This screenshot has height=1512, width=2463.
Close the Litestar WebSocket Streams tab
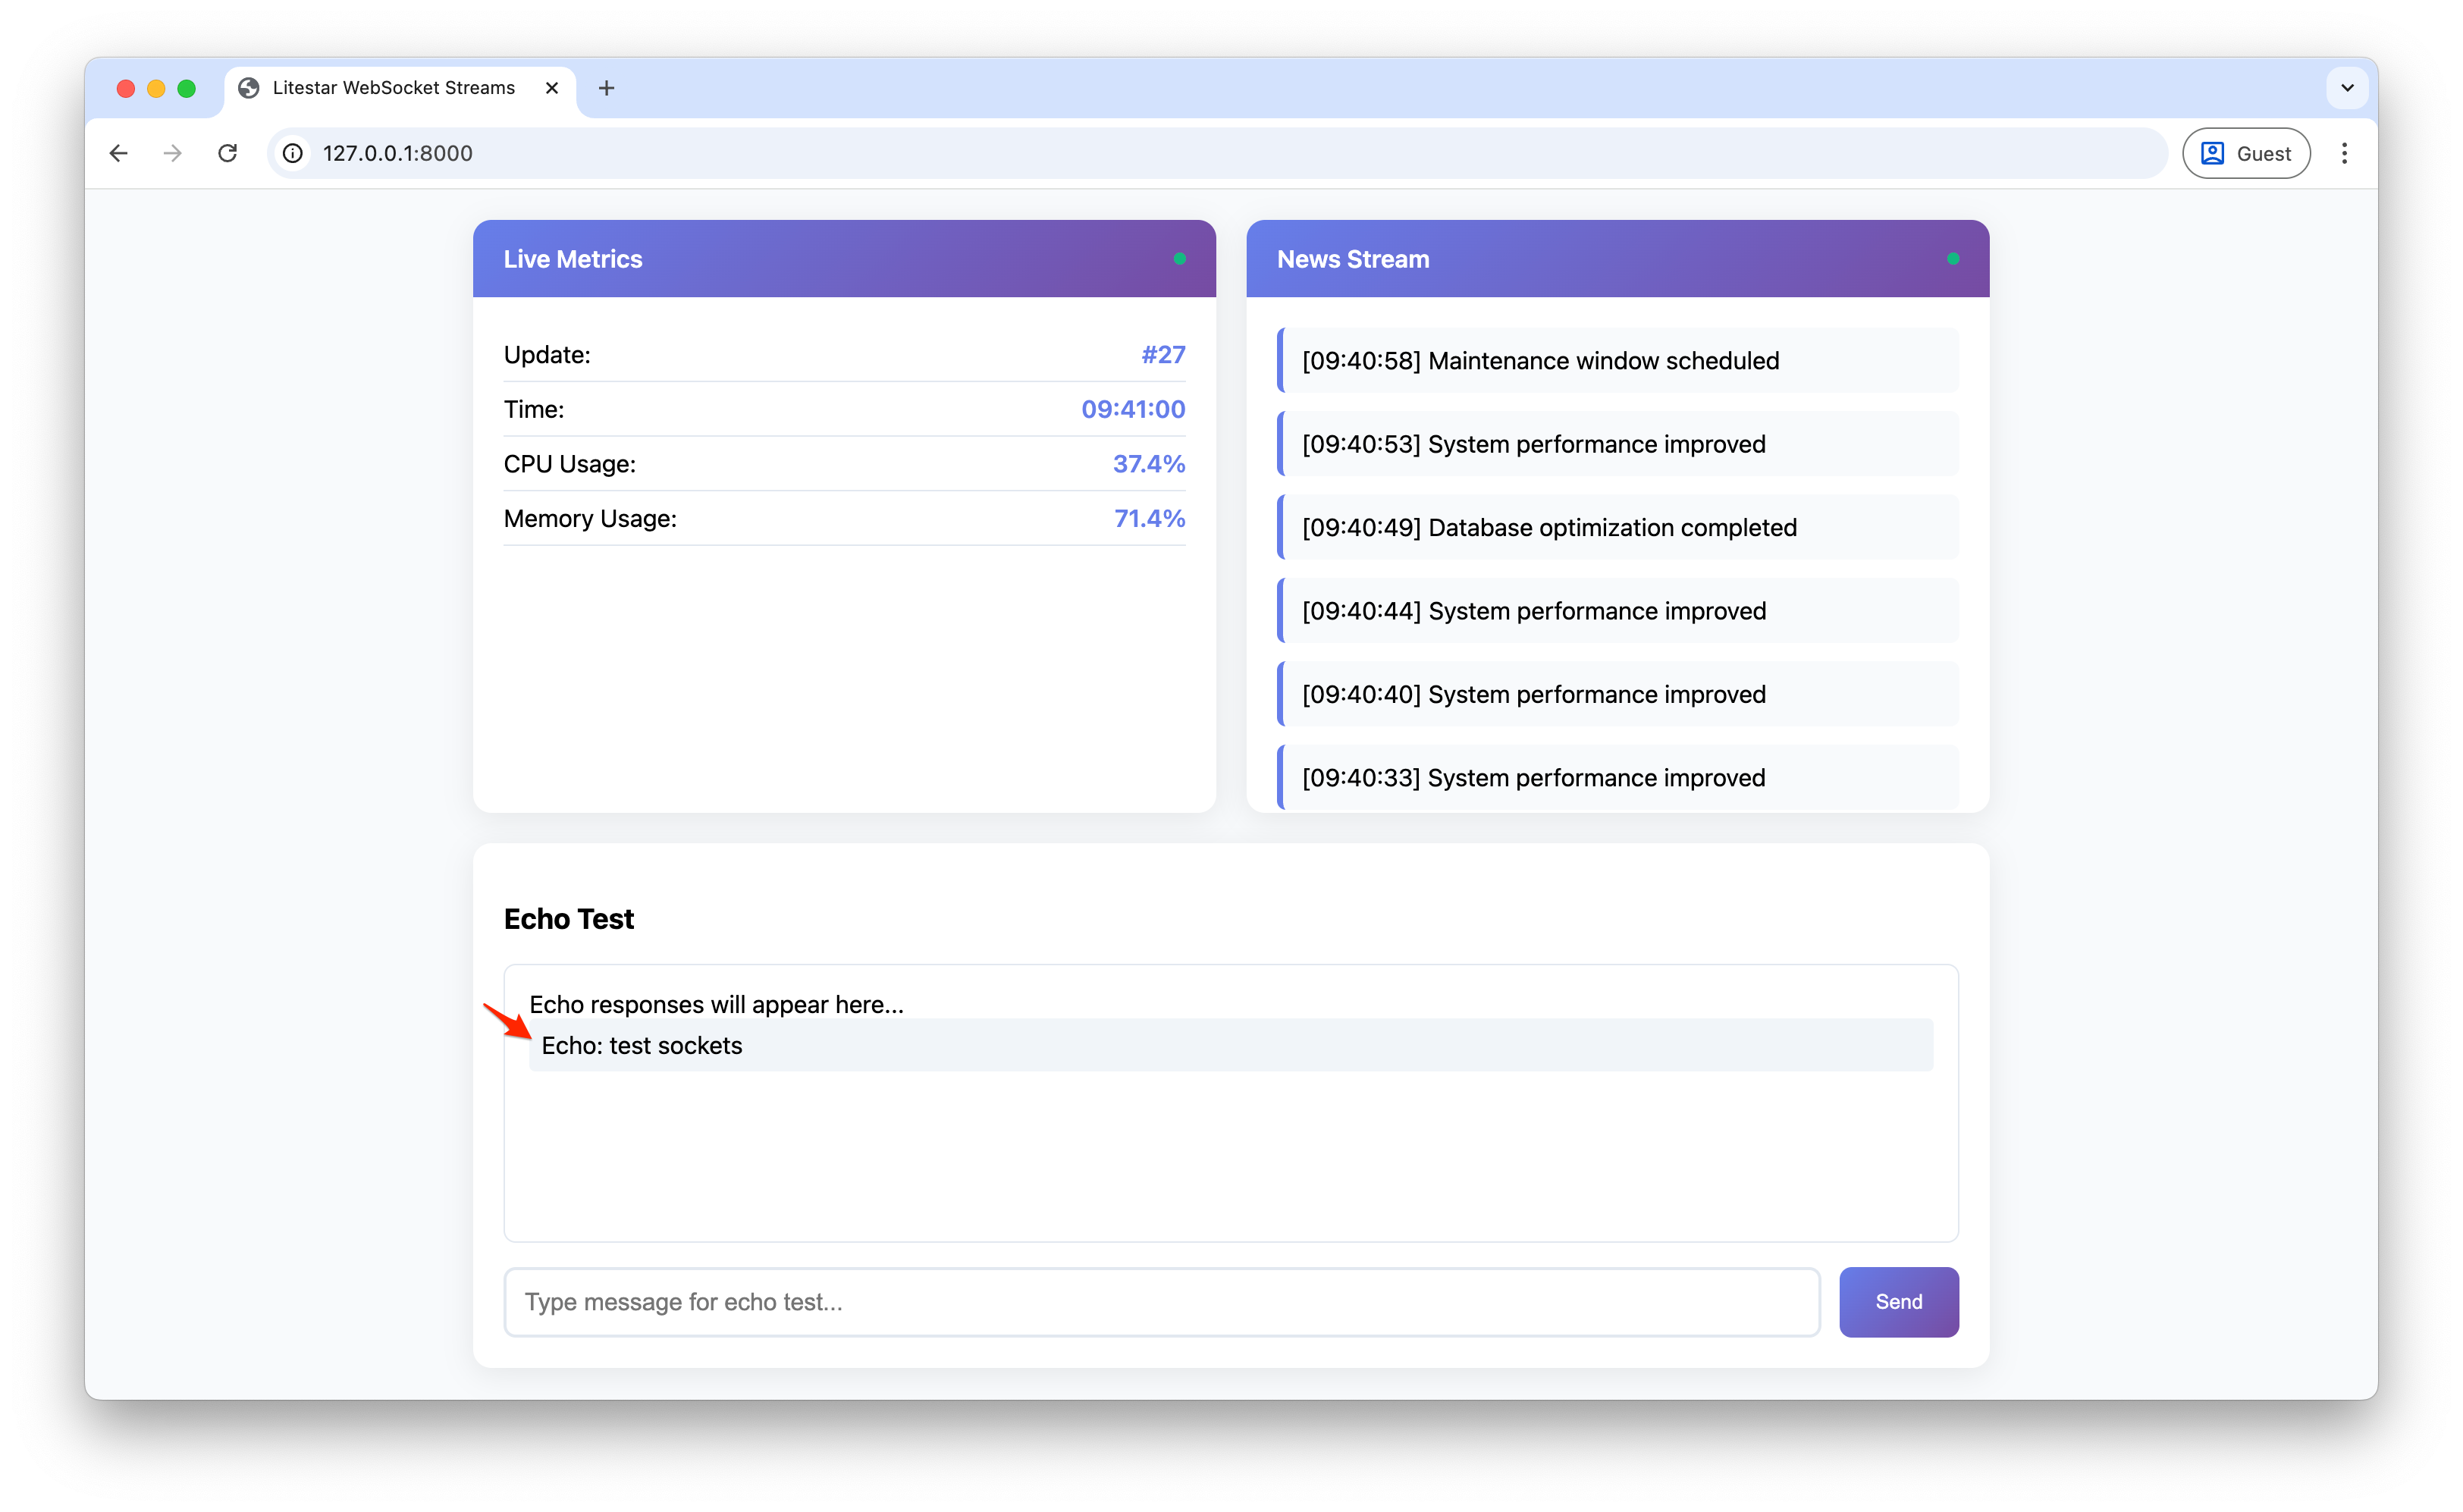tap(552, 88)
